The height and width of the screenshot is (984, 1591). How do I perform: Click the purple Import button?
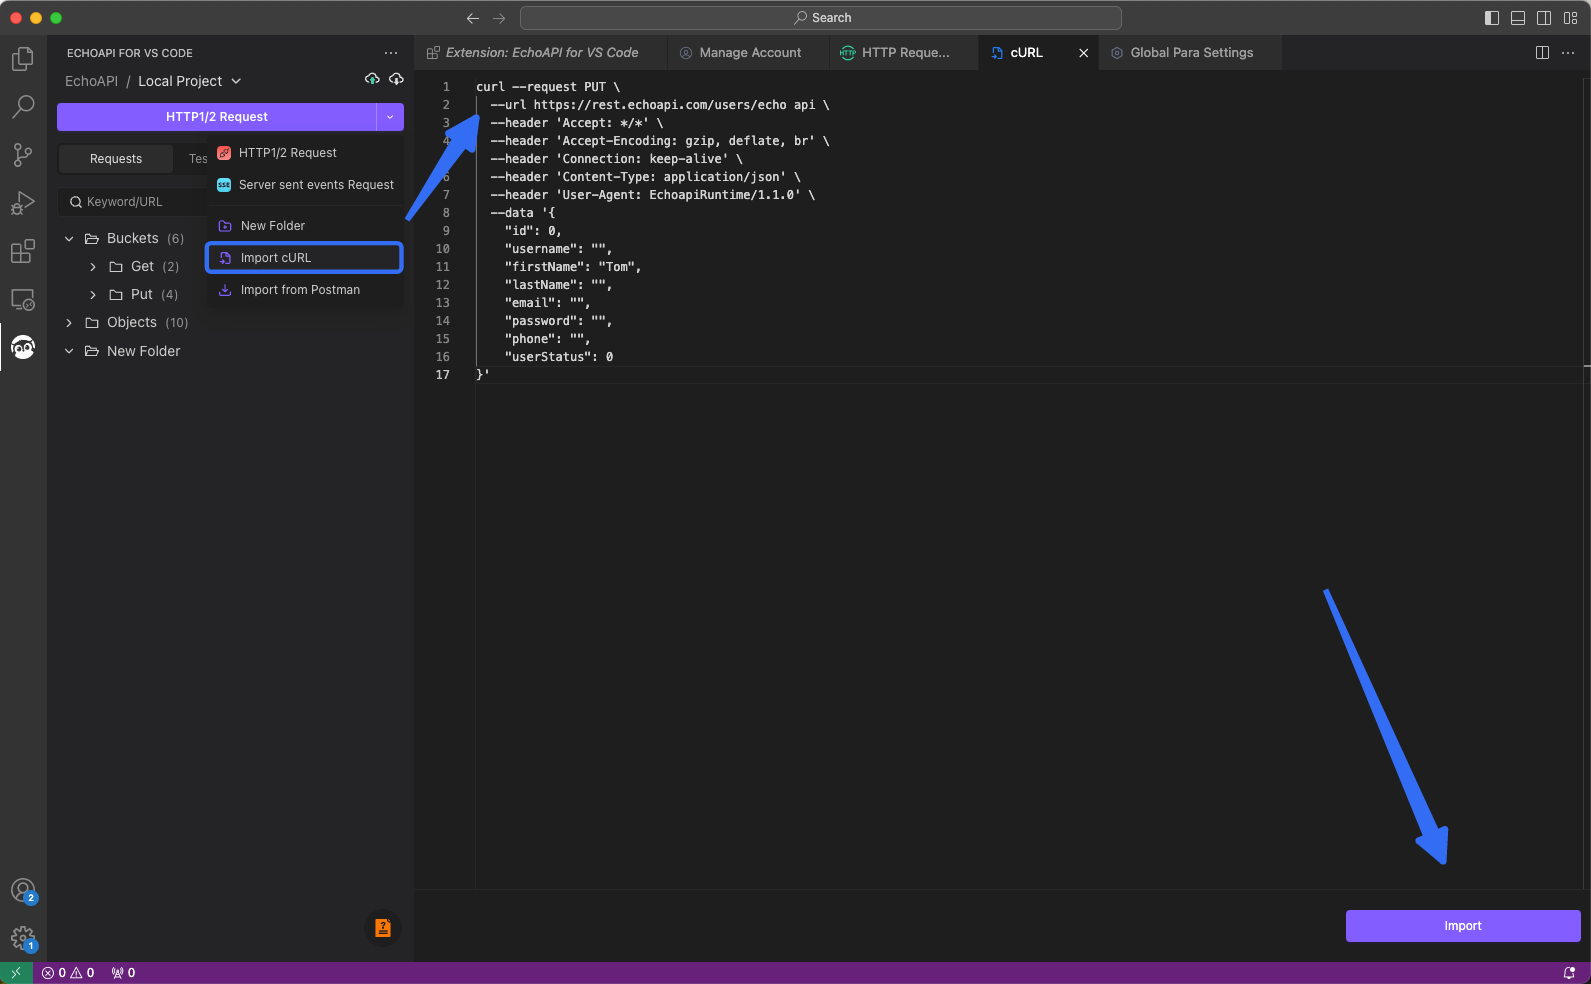[1463, 926]
